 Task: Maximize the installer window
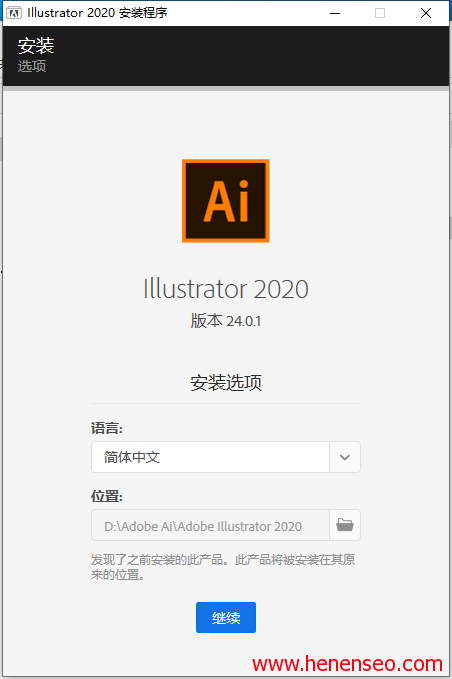(x=380, y=13)
